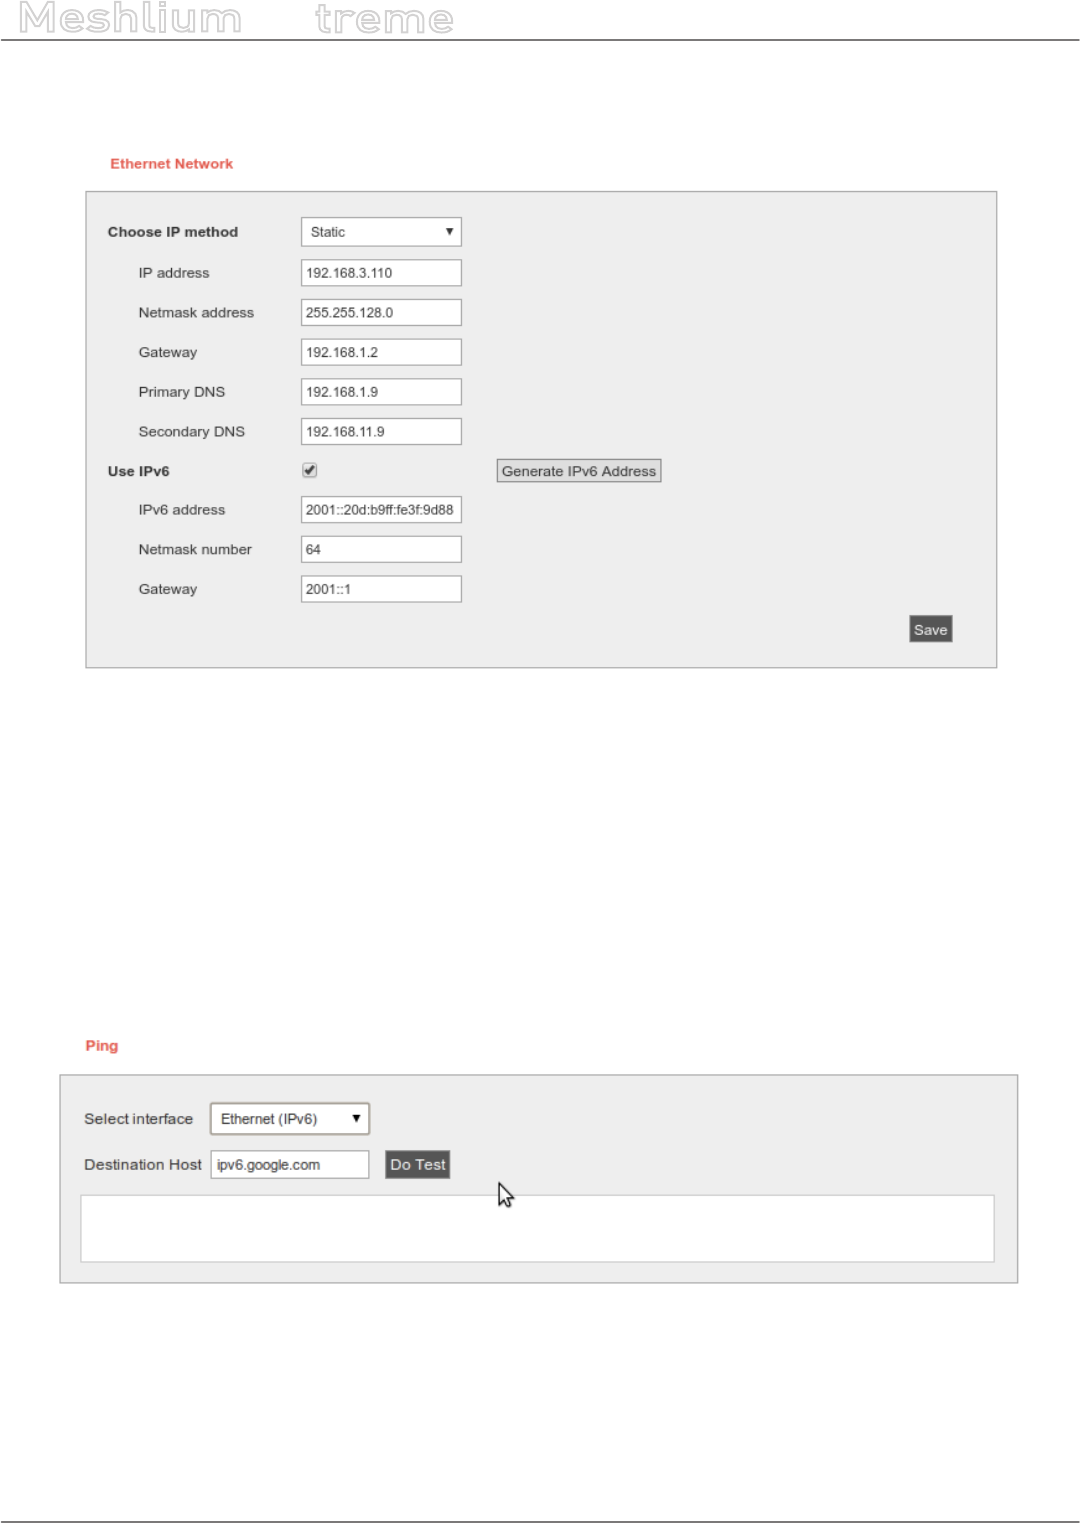Click the IPv6 address input field
Image resolution: width=1080 pixels, height=1523 pixels.
pyautogui.click(x=381, y=510)
